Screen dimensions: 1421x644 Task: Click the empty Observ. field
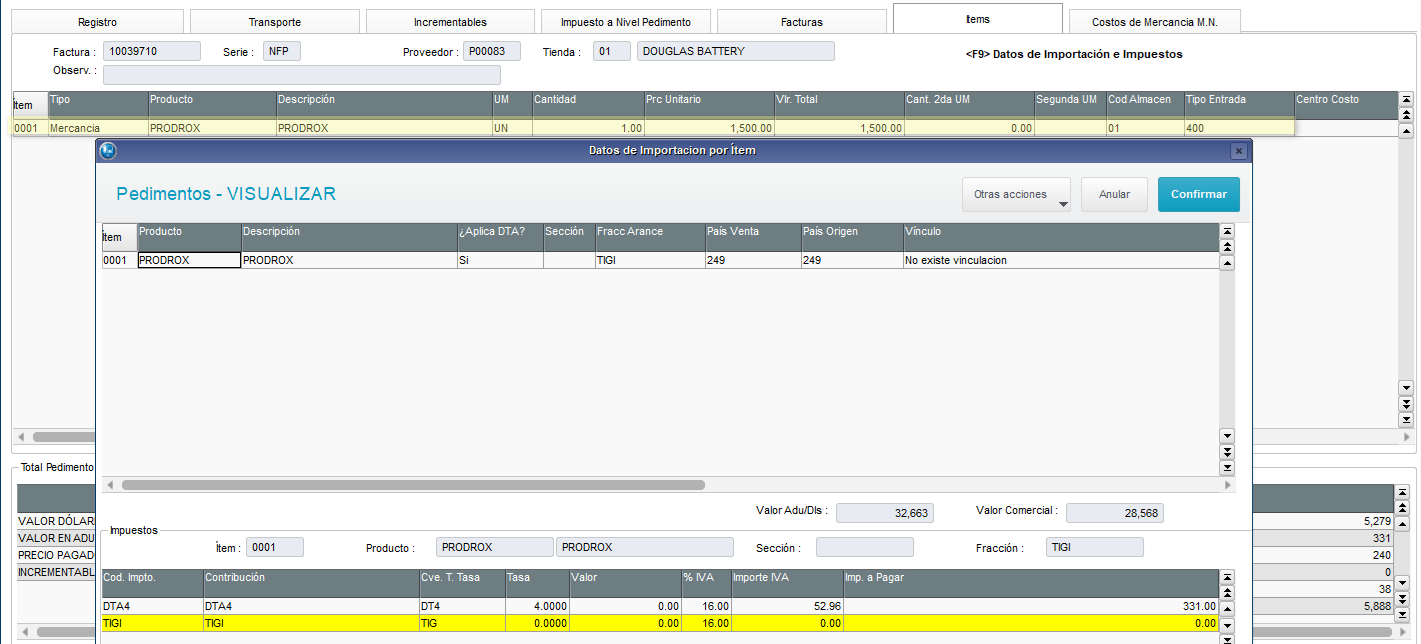coord(302,75)
